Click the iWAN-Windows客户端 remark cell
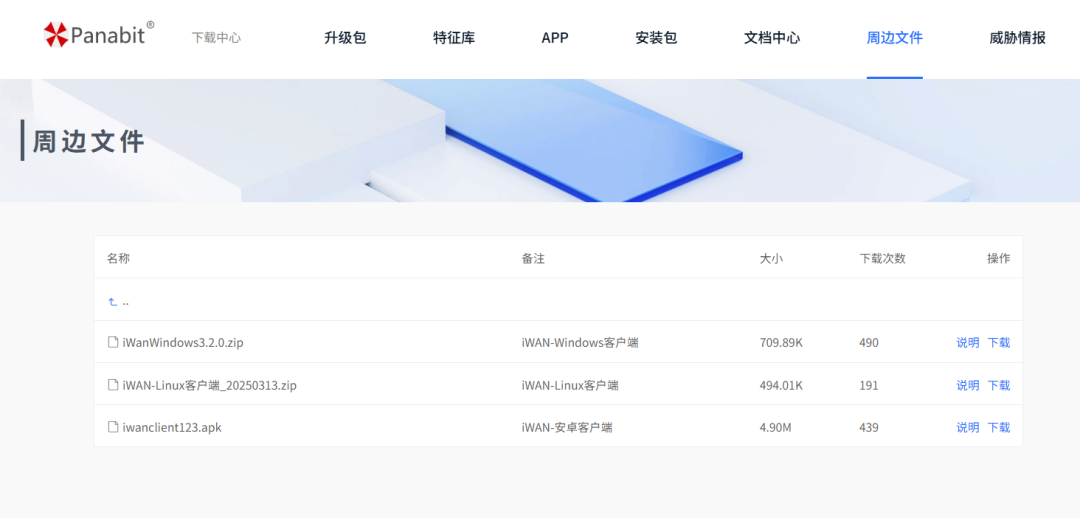The height and width of the screenshot is (518, 1080). coord(580,342)
